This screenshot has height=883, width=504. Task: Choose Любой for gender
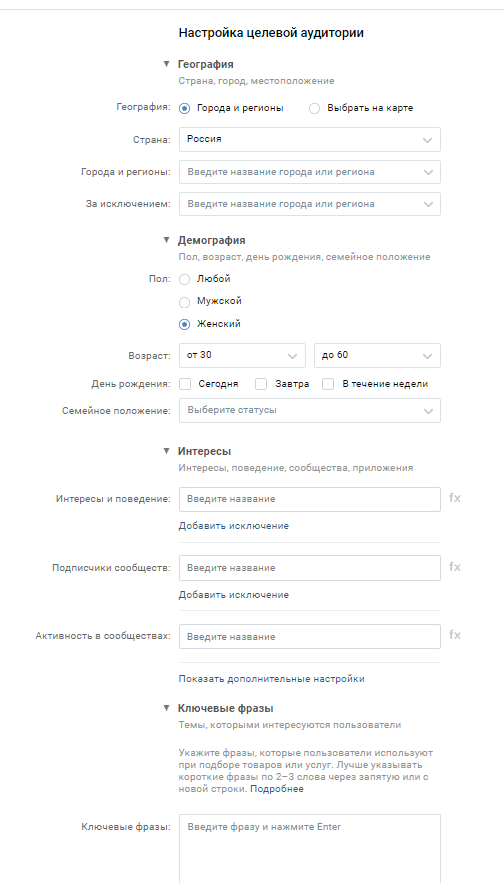[x=184, y=279]
